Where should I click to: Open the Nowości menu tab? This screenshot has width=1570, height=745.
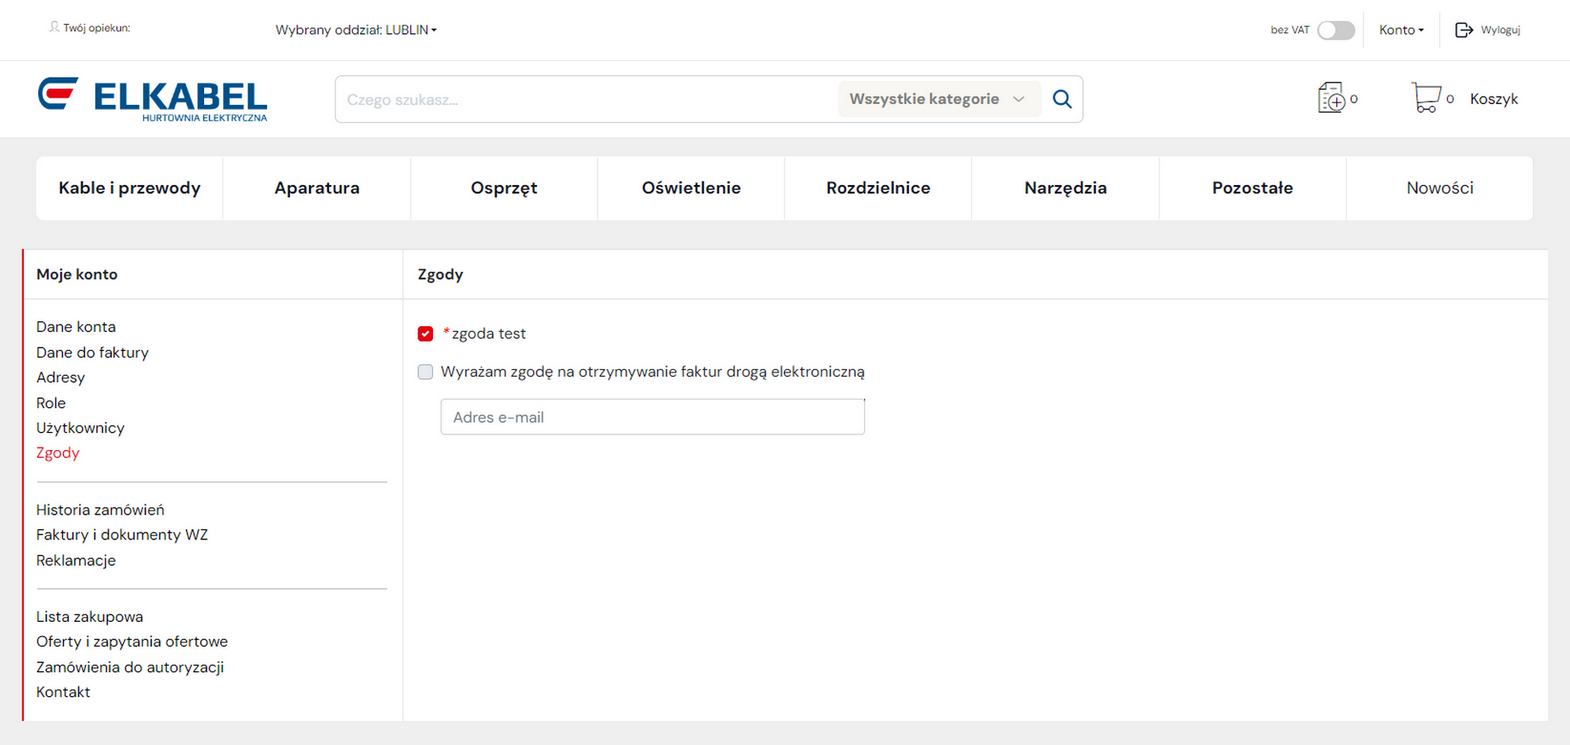click(x=1439, y=188)
